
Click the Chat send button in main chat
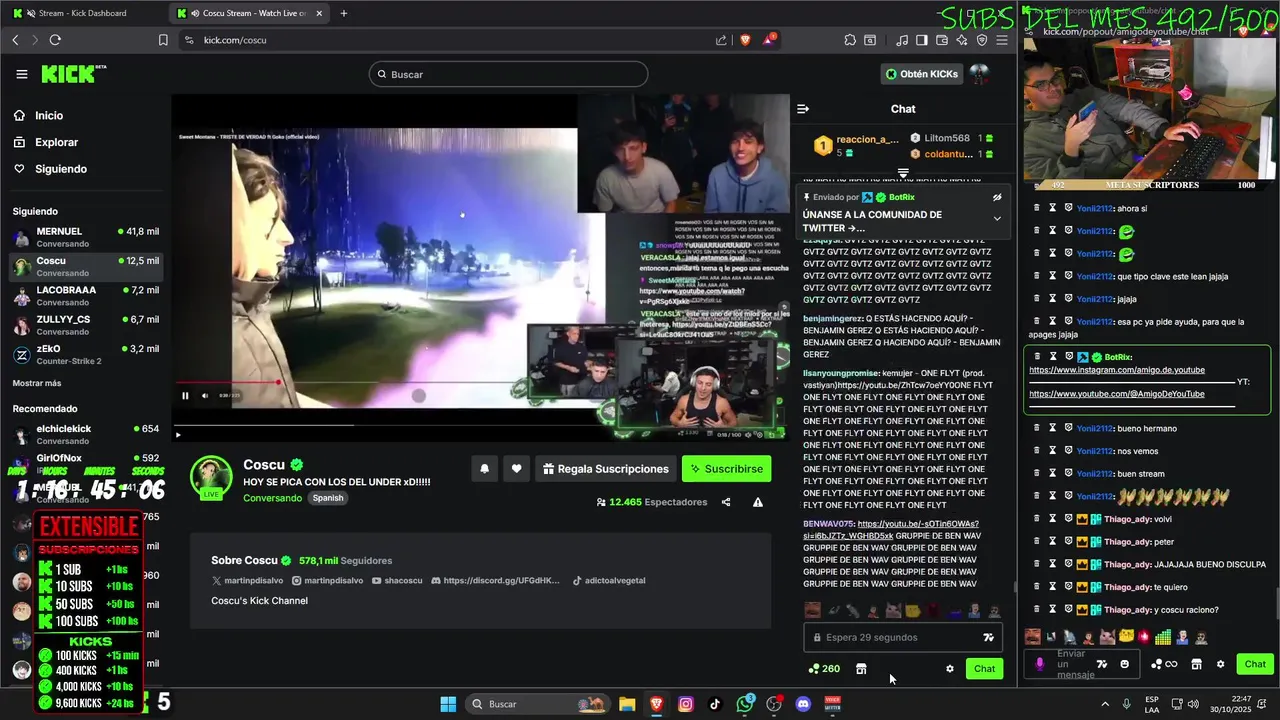985,669
